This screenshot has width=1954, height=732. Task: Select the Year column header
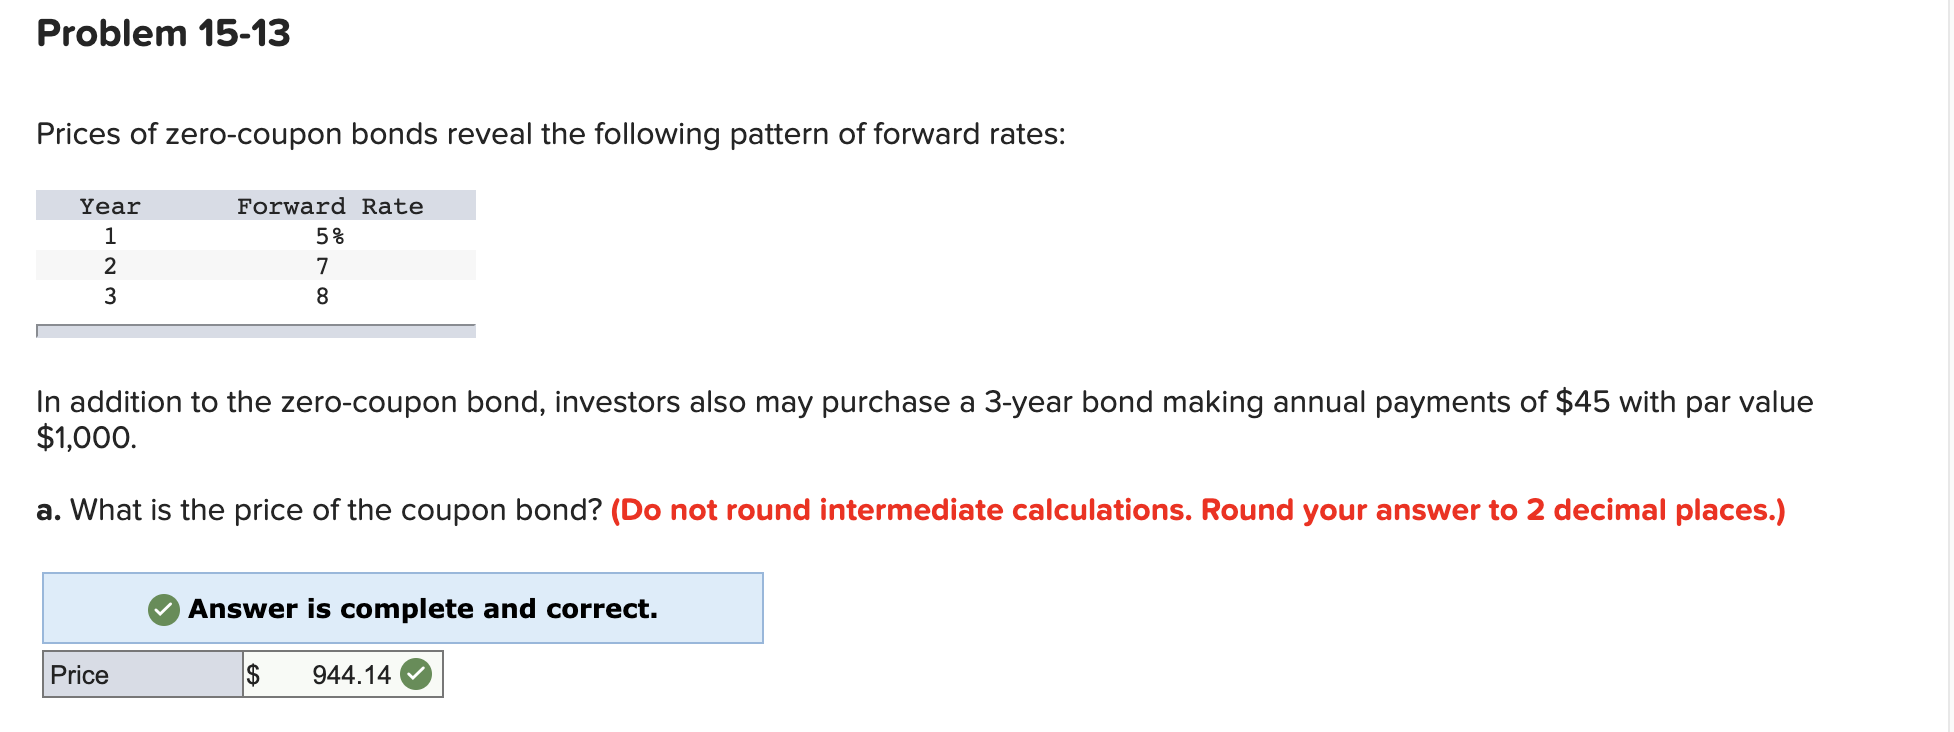click(x=110, y=206)
